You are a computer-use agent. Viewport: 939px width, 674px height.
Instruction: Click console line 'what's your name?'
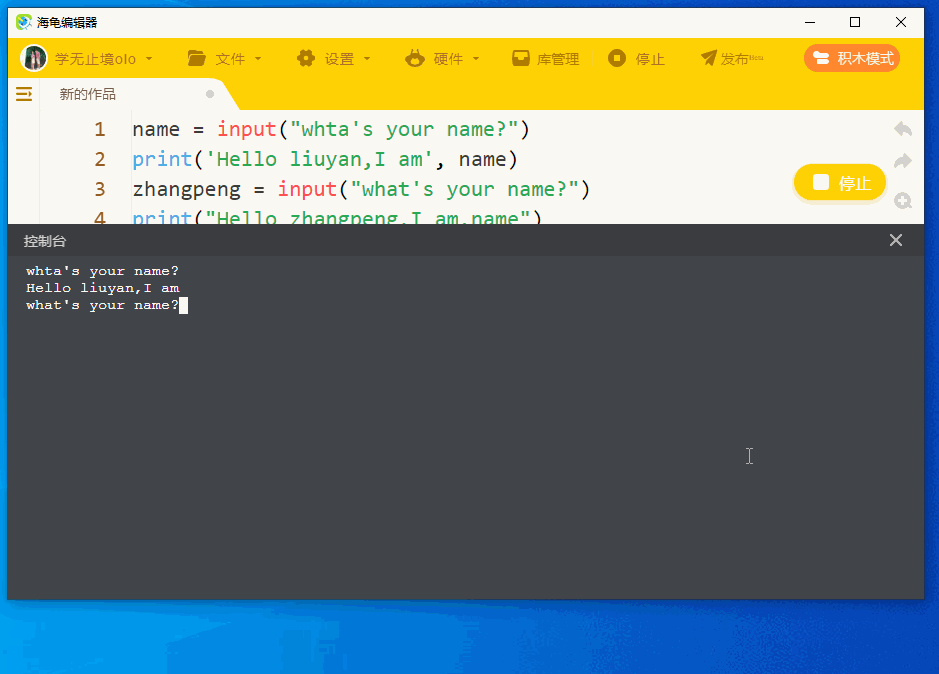pos(102,306)
